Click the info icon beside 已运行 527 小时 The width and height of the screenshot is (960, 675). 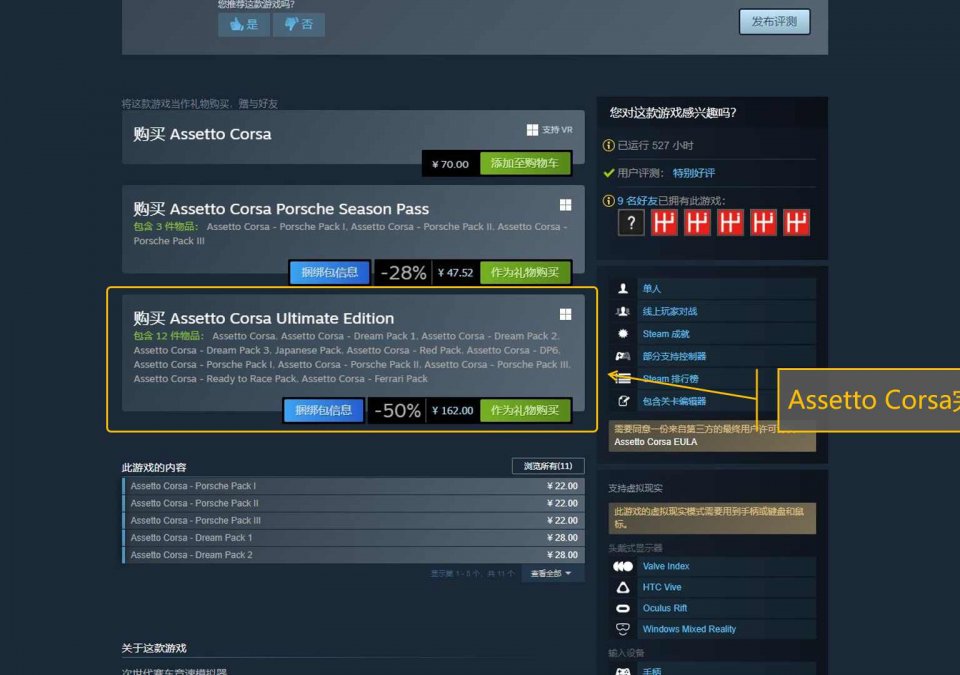pyautogui.click(x=609, y=145)
